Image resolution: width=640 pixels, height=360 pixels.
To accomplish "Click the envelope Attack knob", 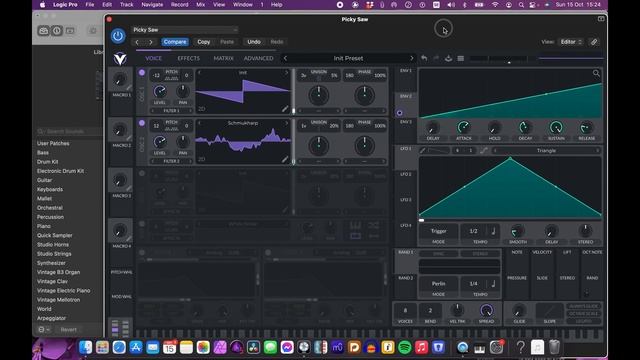I will tap(464, 127).
